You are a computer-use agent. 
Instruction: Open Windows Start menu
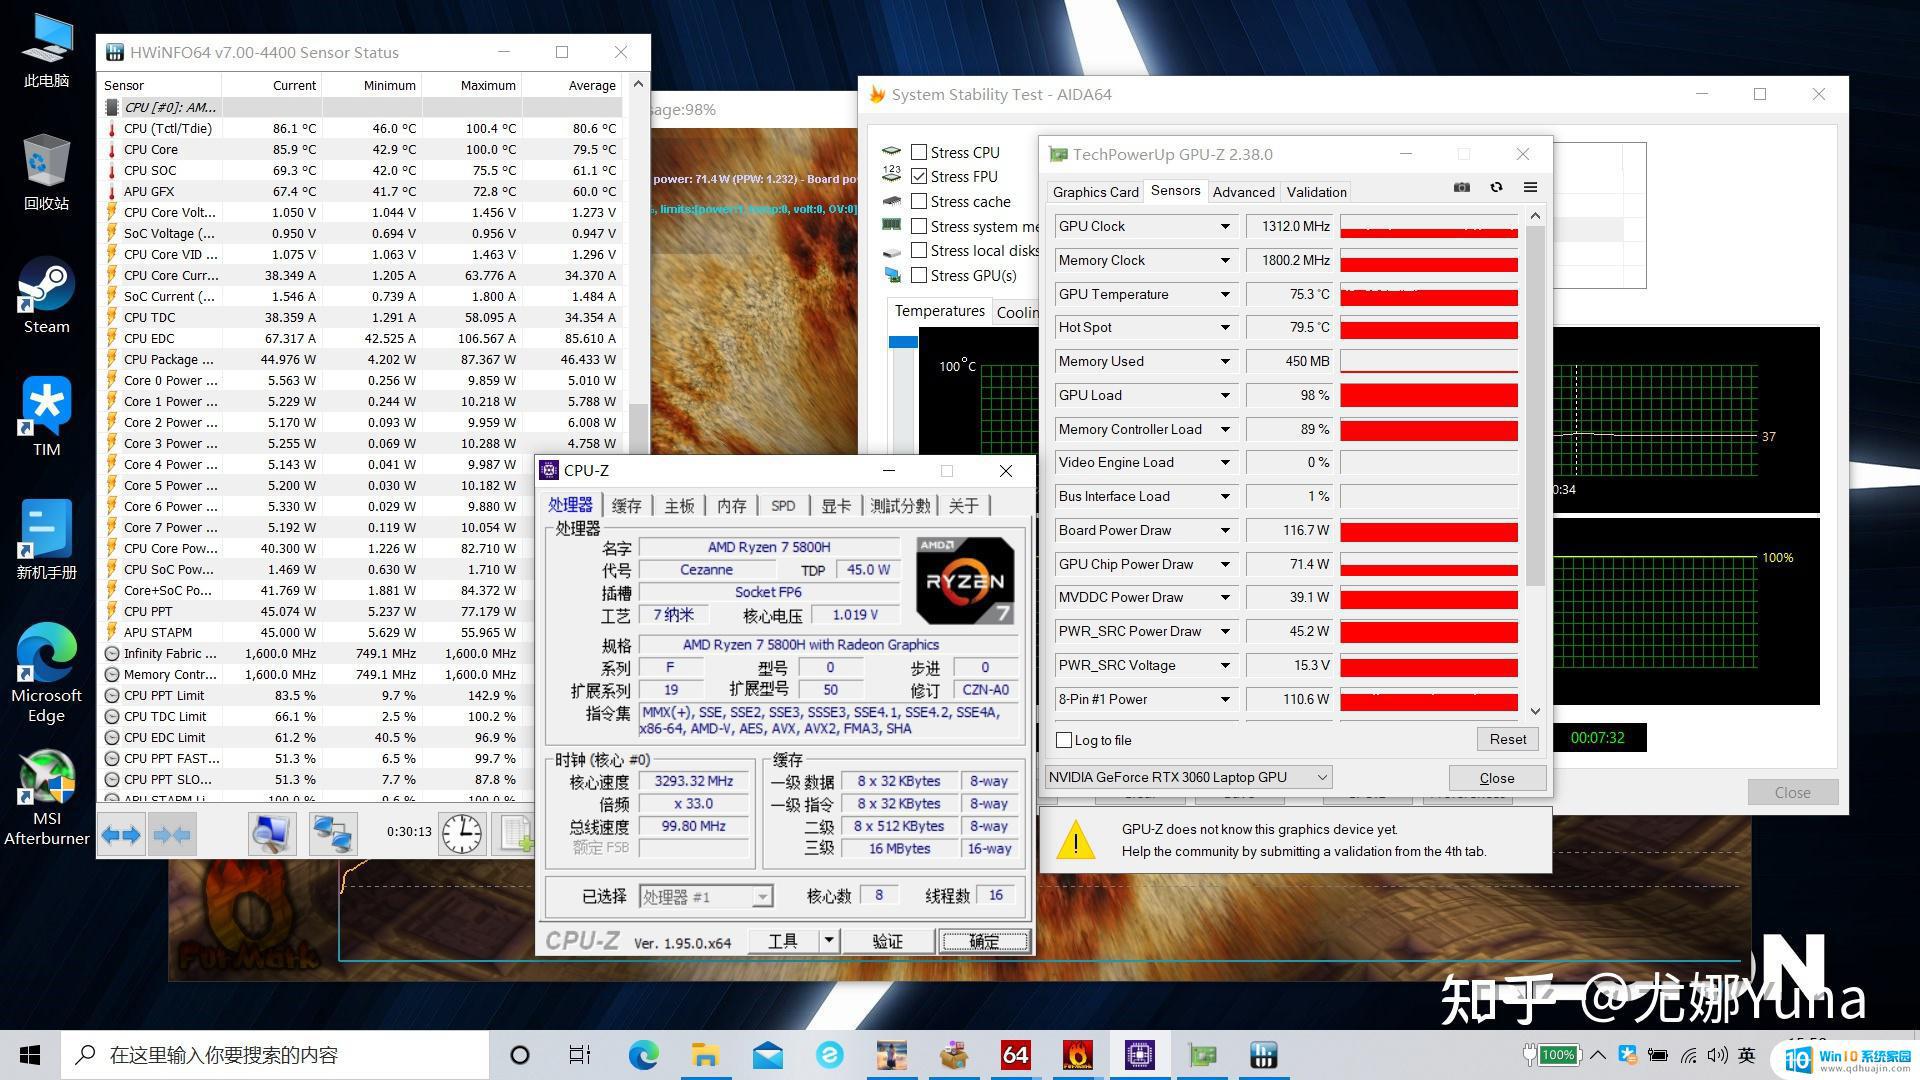[30, 1055]
